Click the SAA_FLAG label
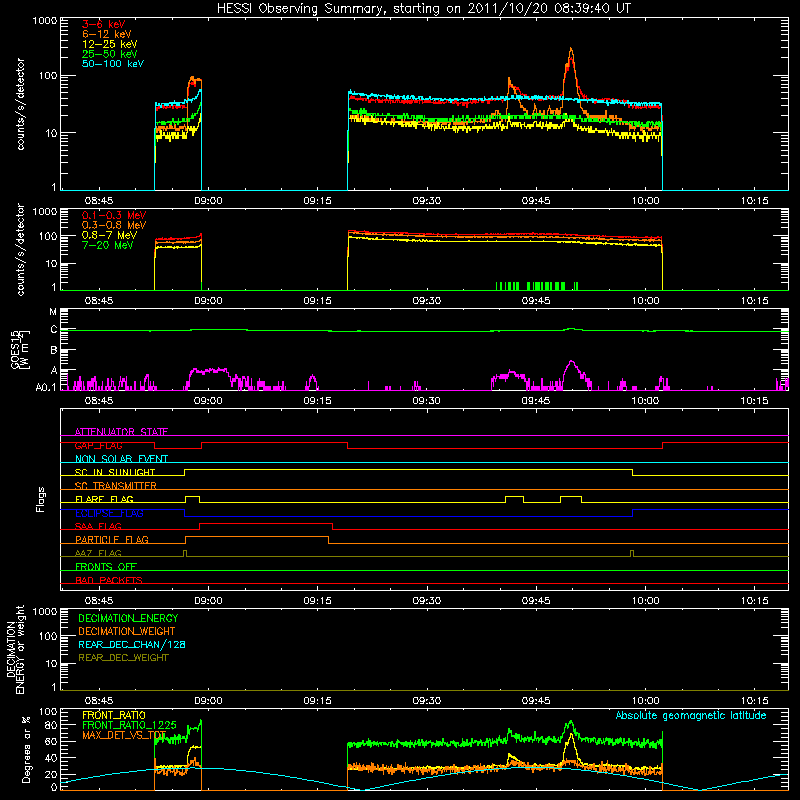The width and height of the screenshot is (800, 800). pos(98,526)
